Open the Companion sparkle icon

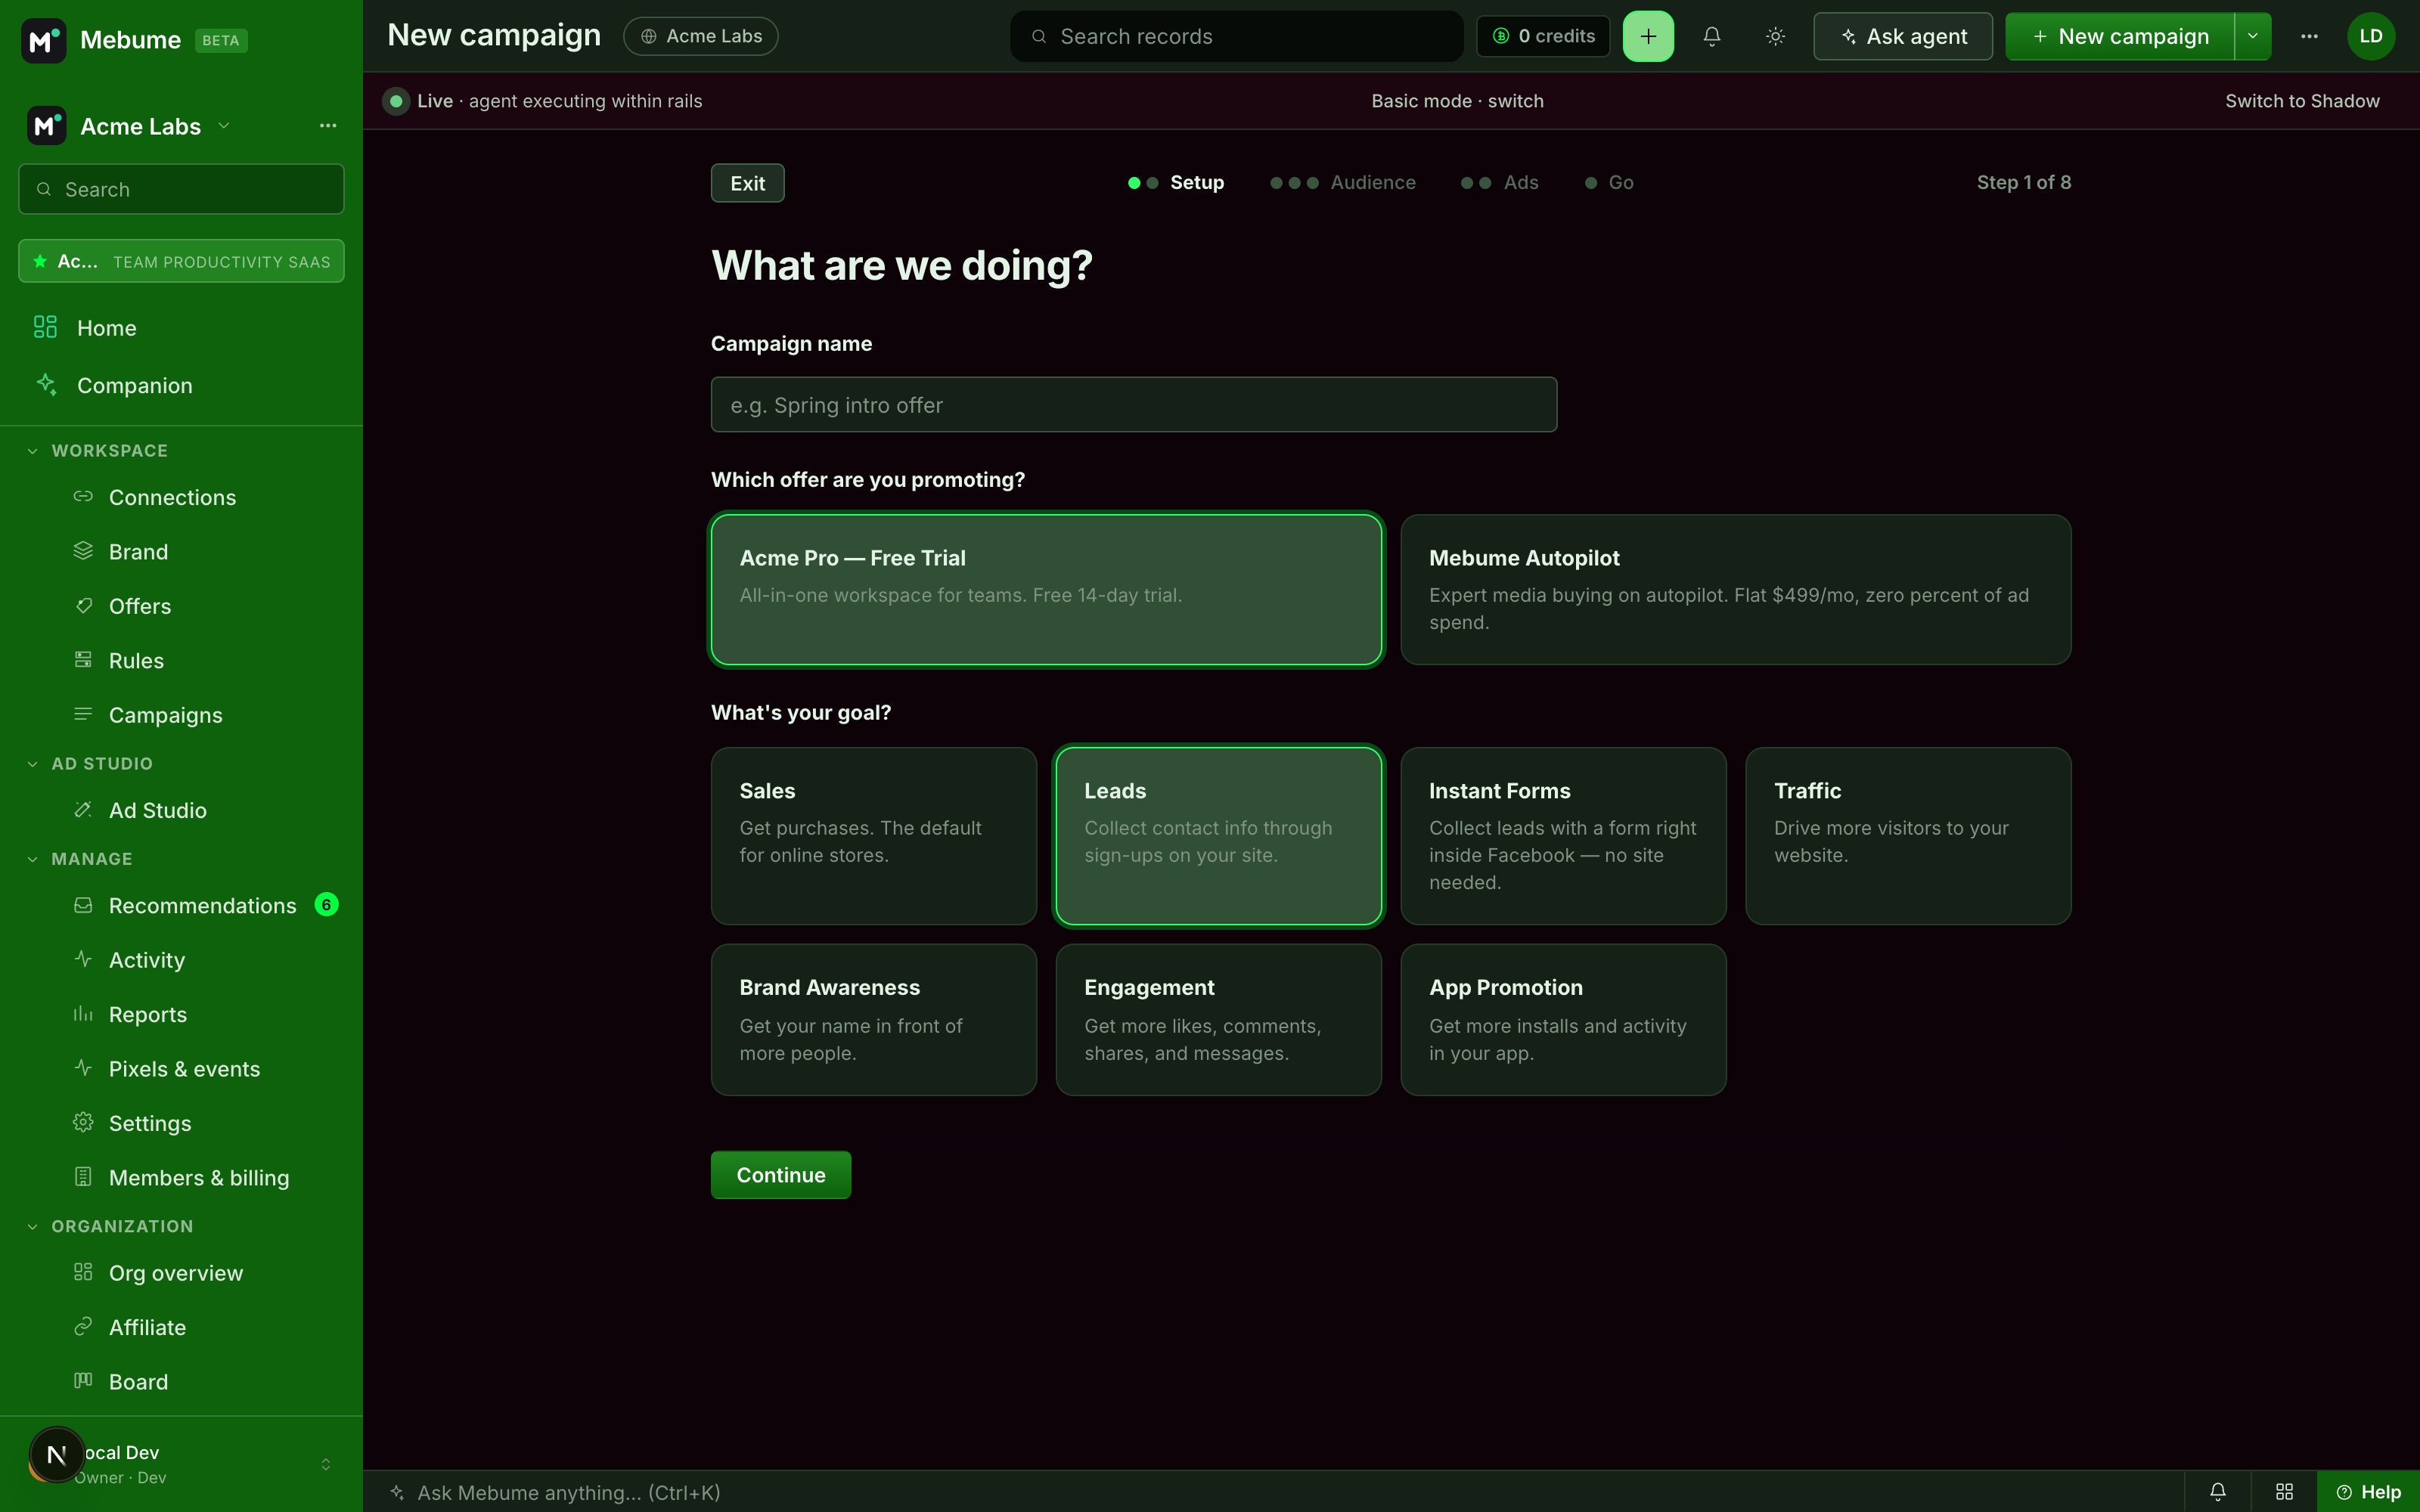(45, 384)
